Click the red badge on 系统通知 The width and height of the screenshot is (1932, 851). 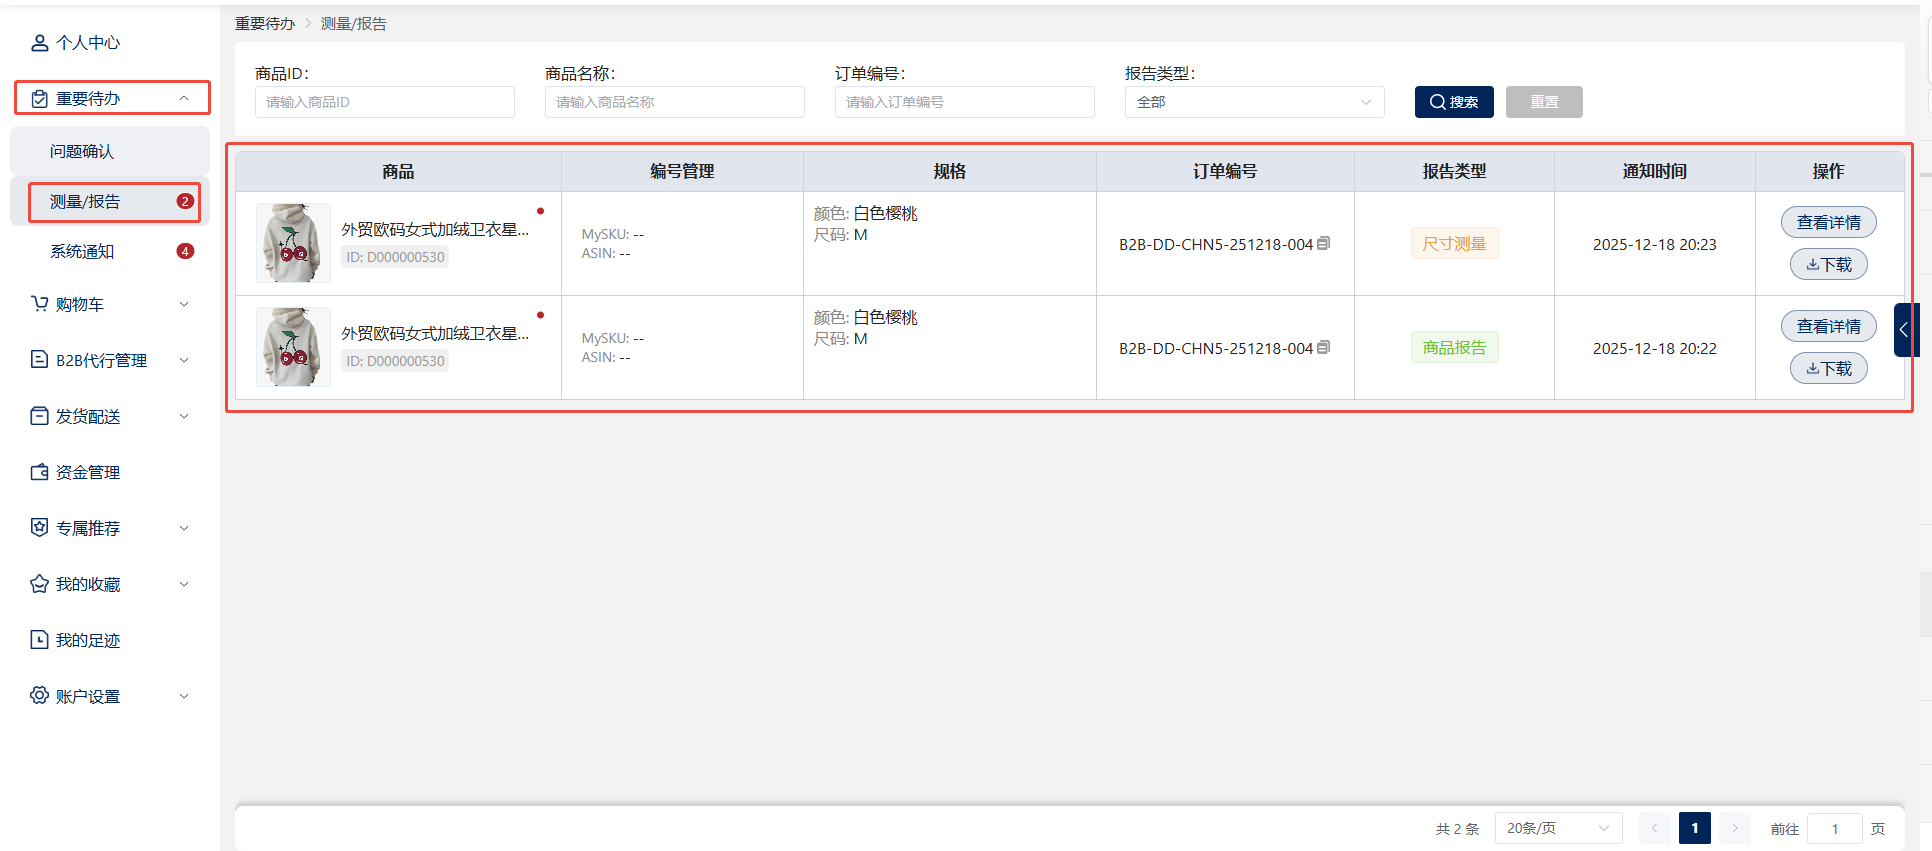(x=185, y=251)
